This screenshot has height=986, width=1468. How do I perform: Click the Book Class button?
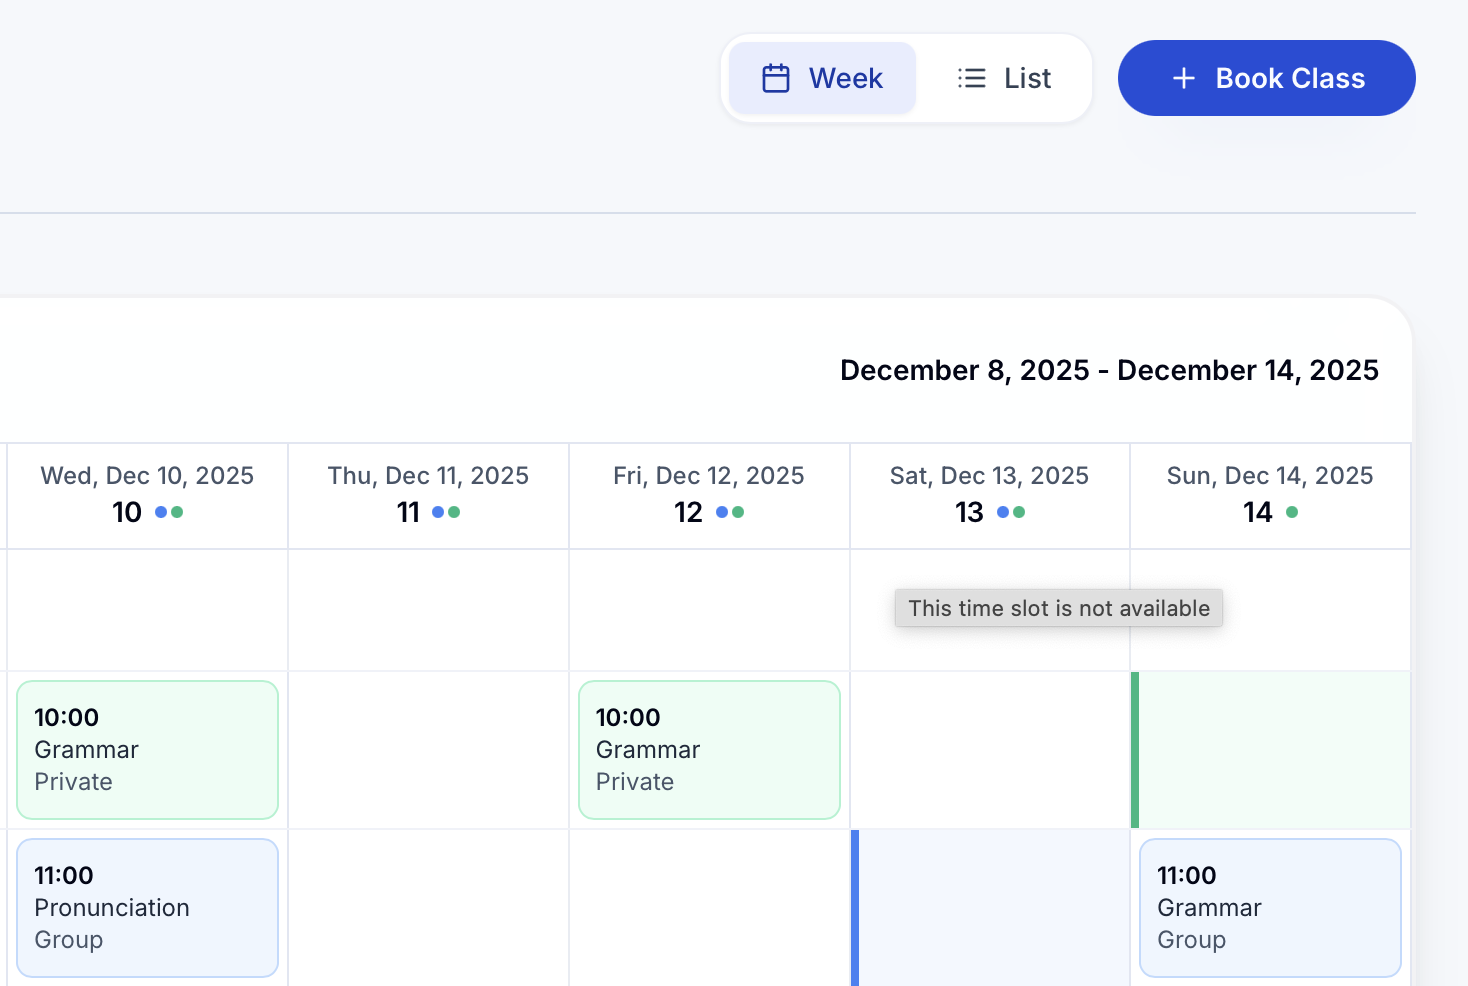click(x=1266, y=78)
